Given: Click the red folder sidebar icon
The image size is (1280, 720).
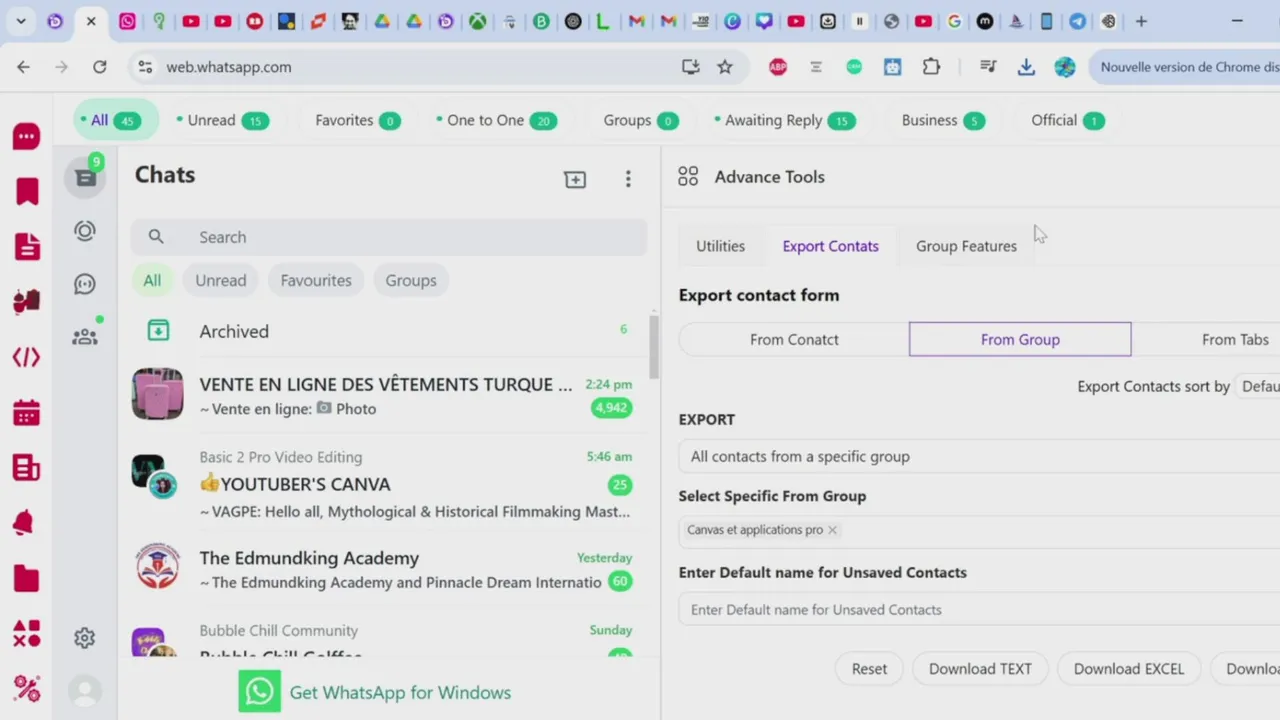Looking at the screenshot, I should coord(27,578).
